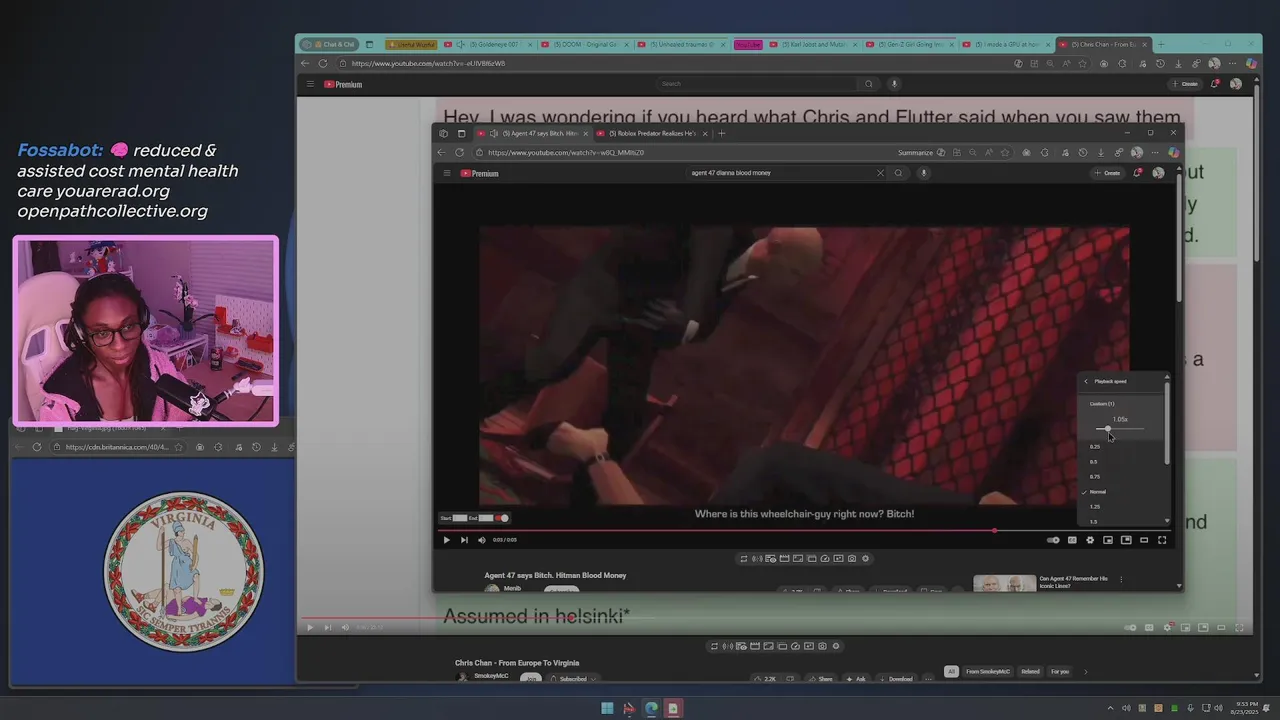Click Create button in back YouTube window

coord(1185,84)
